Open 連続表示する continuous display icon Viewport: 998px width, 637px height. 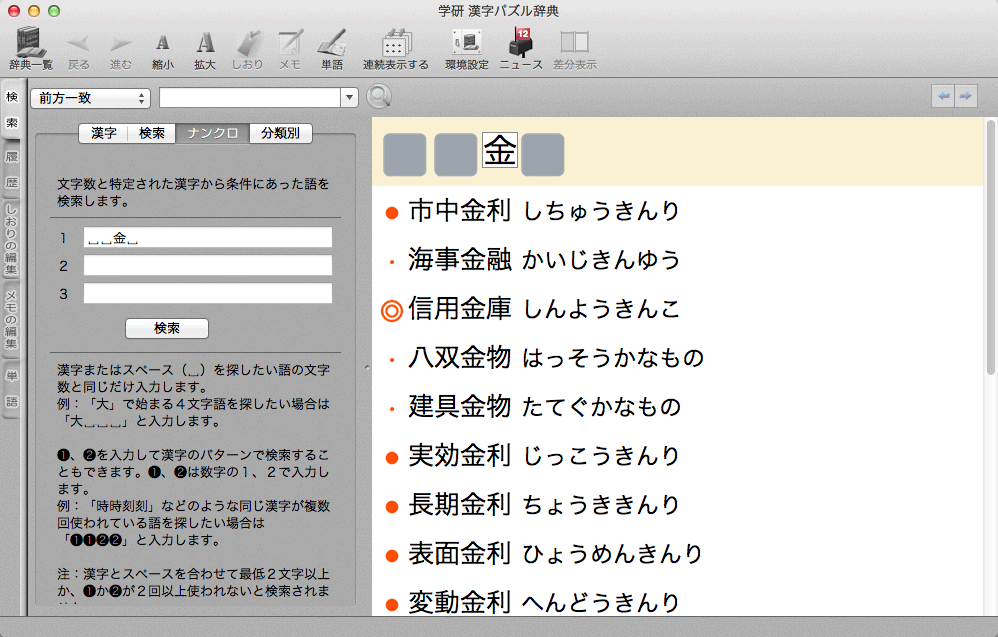click(x=395, y=48)
